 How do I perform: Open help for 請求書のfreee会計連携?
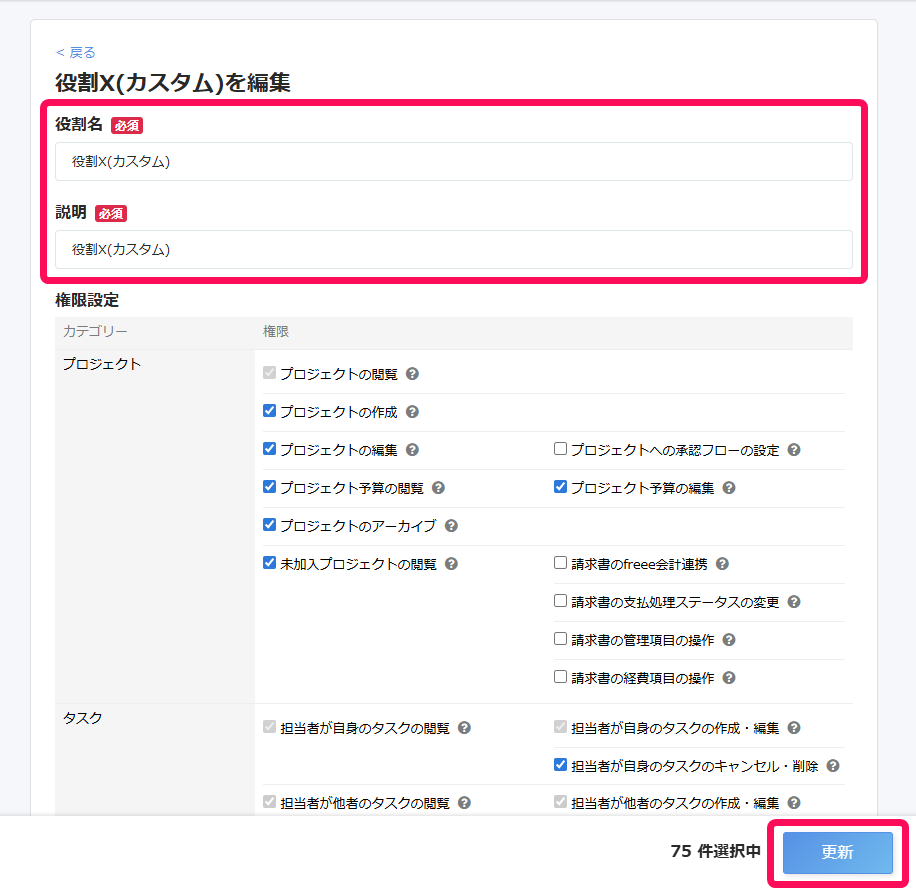723,563
